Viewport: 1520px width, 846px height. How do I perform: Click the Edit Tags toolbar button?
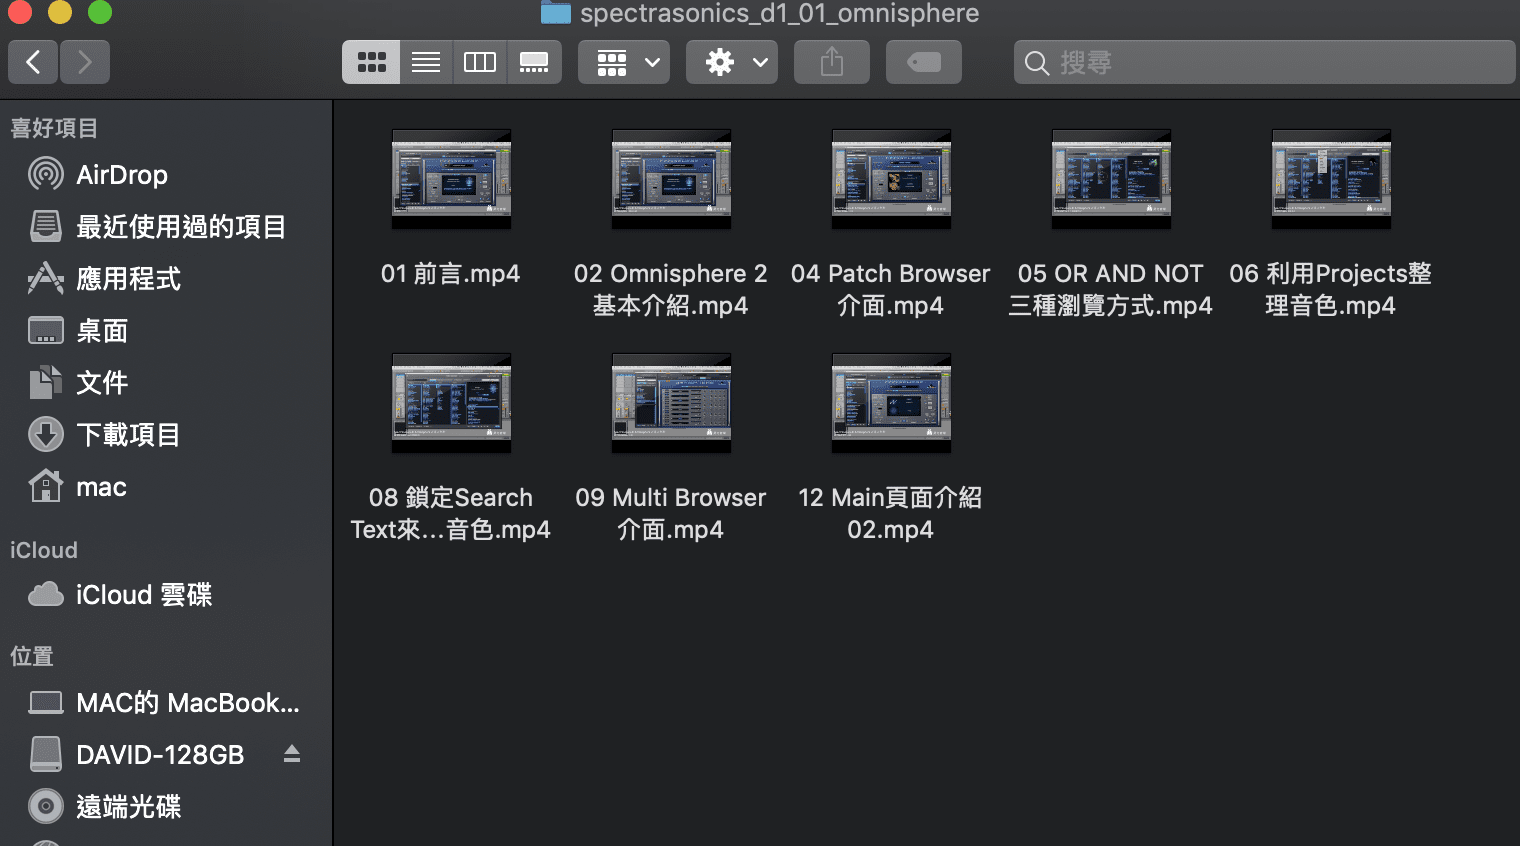pos(924,62)
